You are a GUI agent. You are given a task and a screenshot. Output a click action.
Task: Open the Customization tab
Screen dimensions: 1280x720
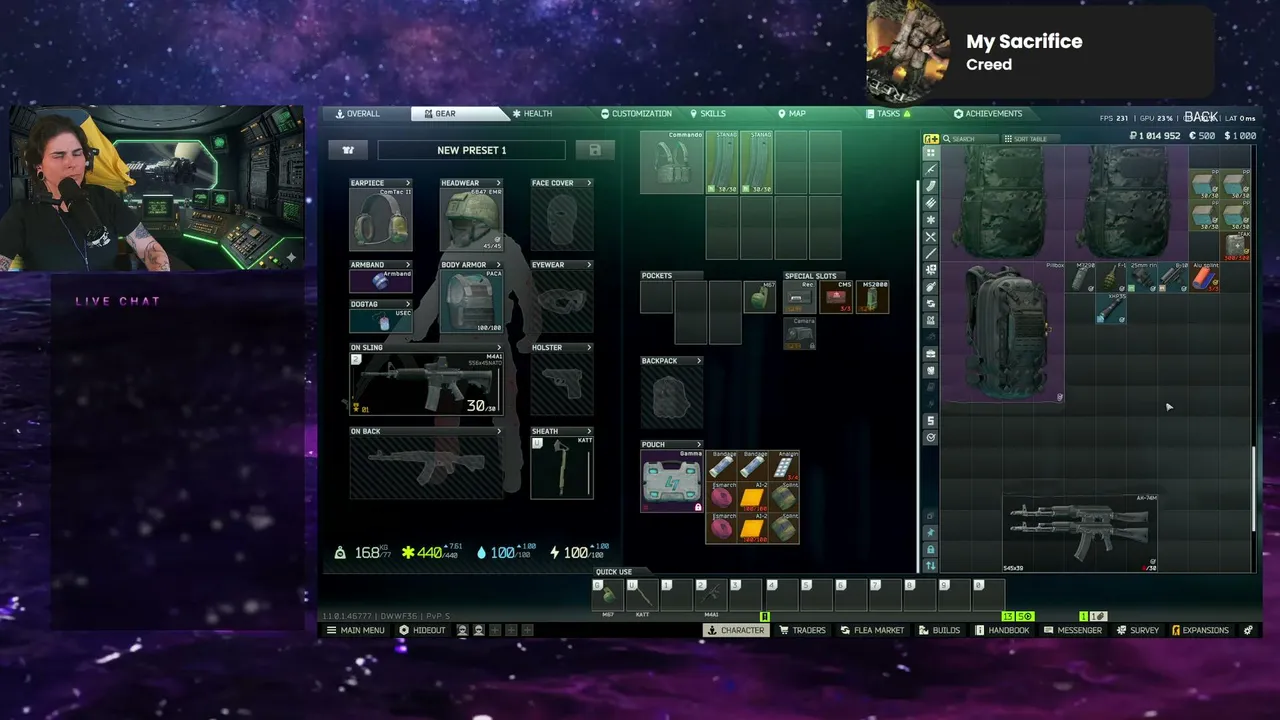click(x=636, y=114)
